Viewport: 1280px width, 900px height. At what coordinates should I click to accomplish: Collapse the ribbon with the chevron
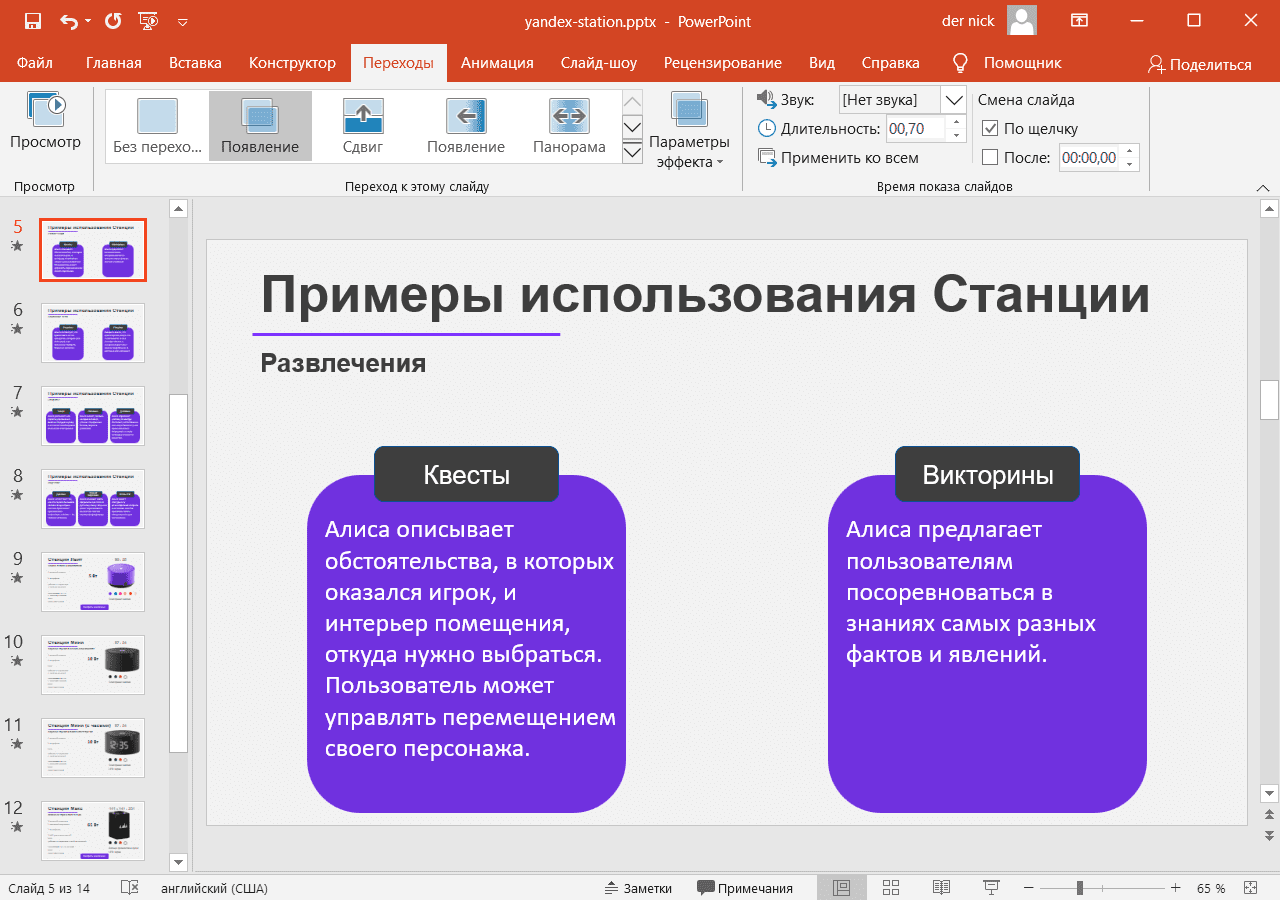pos(1263,187)
